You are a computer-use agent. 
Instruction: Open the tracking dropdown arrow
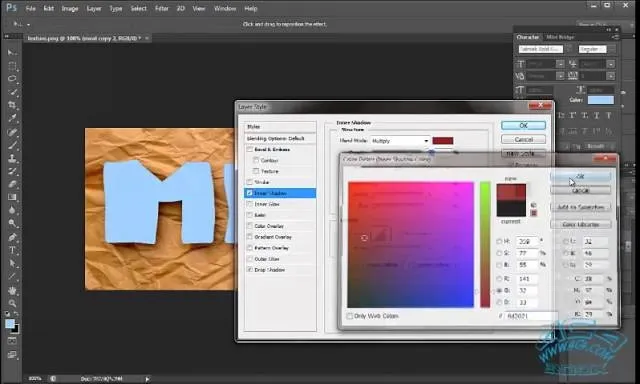coord(611,76)
